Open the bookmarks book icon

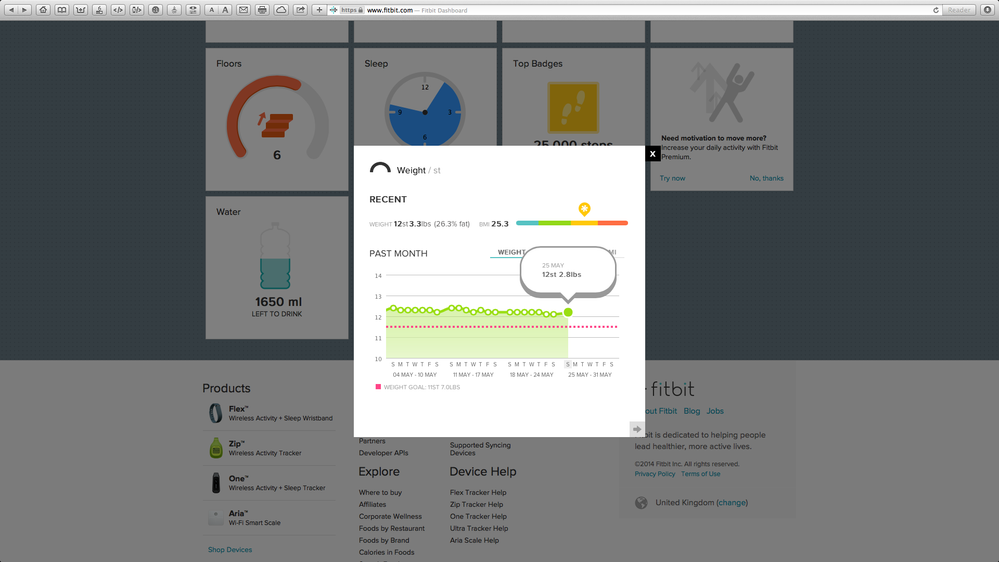62,10
